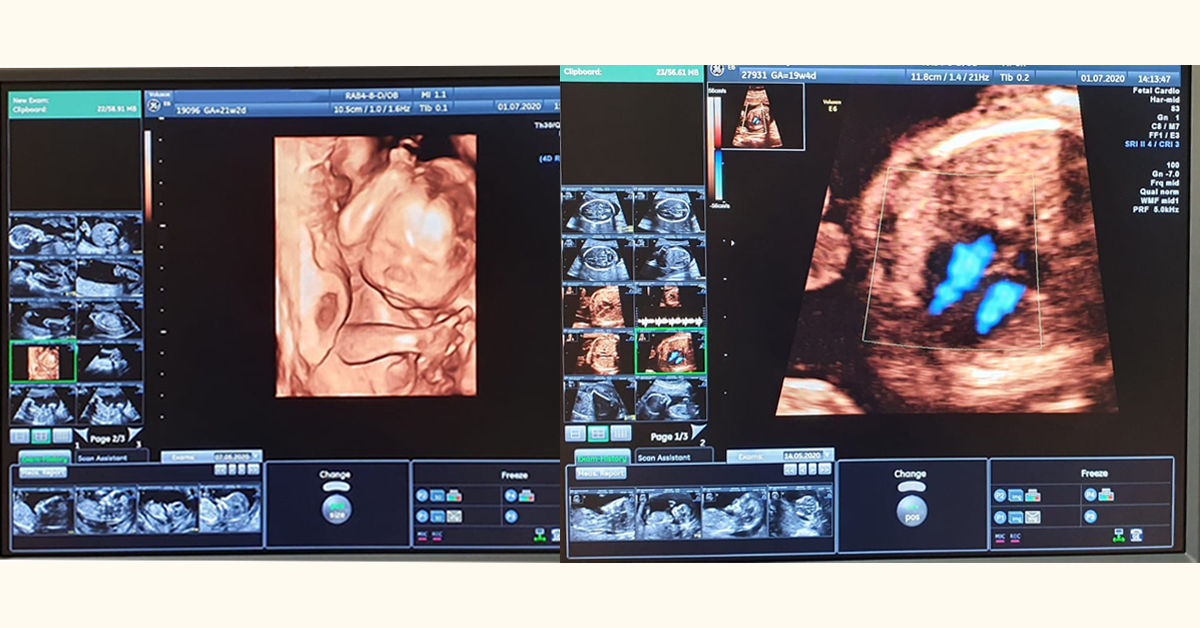This screenshot has height=628, width=1200.
Task: Toggle the Change pos trackball button
Action: point(911,508)
